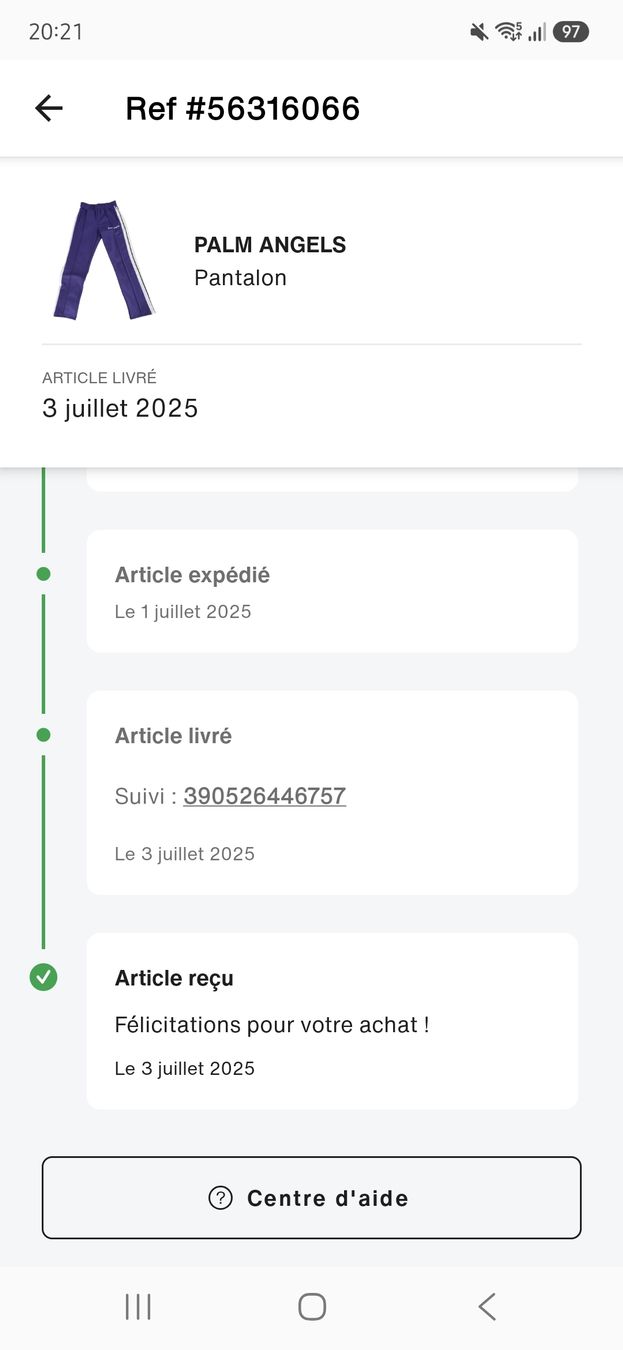The image size is (623, 1350).
Task: Tap the Wi-Fi status icon
Action: [x=509, y=32]
